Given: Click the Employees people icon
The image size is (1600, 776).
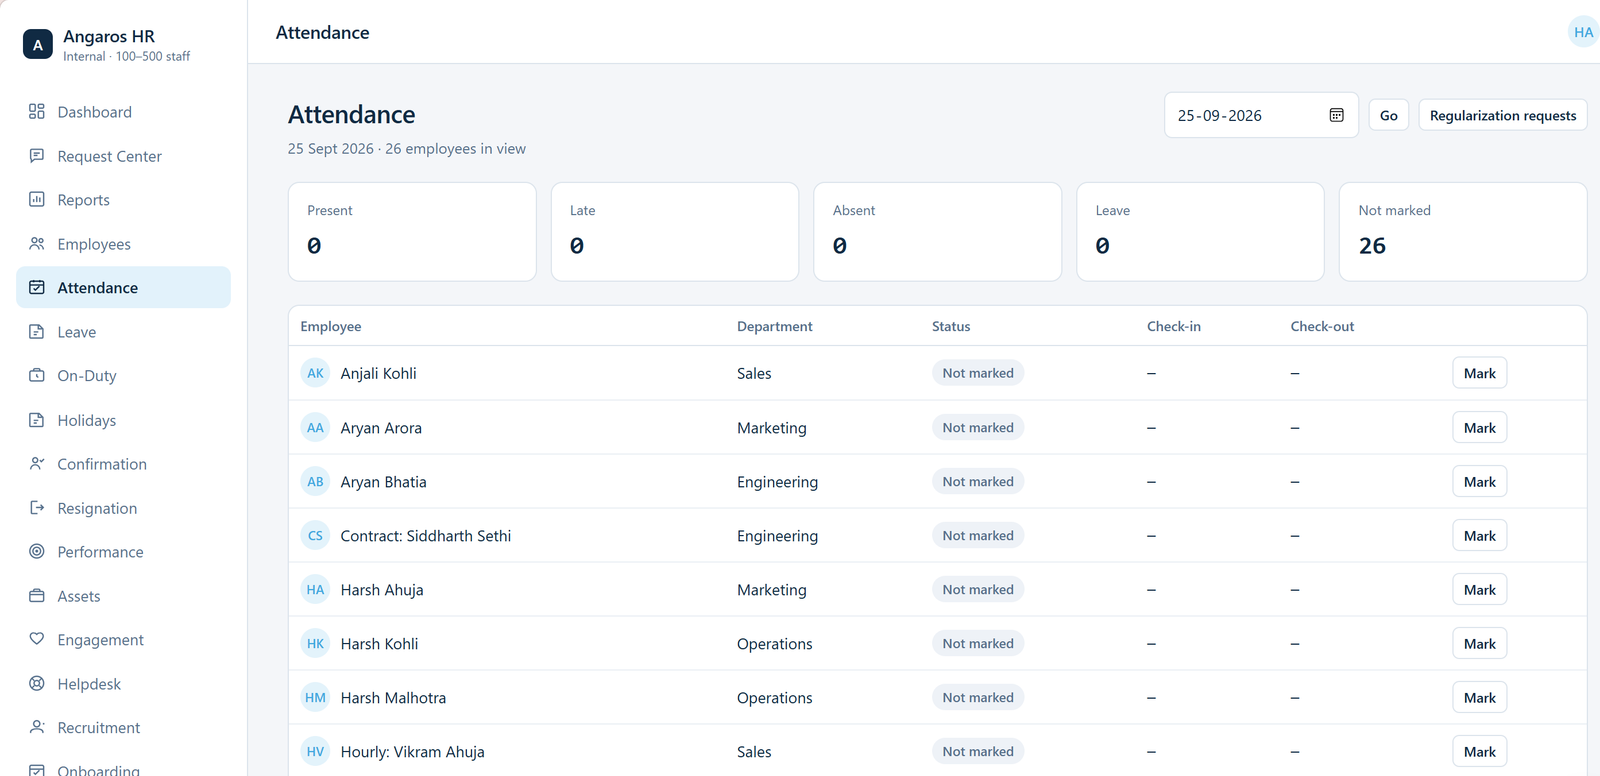Looking at the screenshot, I should (x=37, y=243).
